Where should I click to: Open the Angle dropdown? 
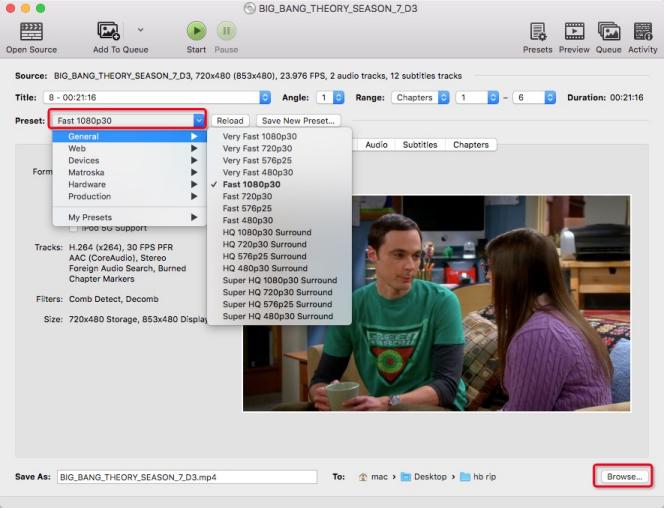pos(338,98)
